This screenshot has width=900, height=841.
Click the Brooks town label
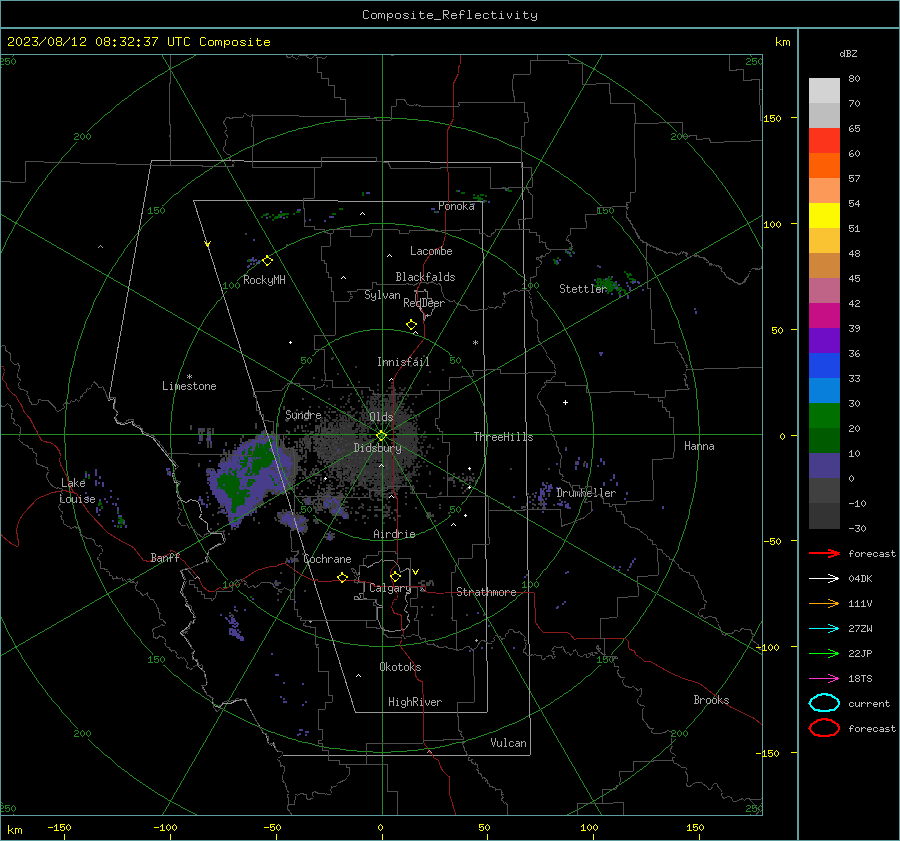[711, 700]
